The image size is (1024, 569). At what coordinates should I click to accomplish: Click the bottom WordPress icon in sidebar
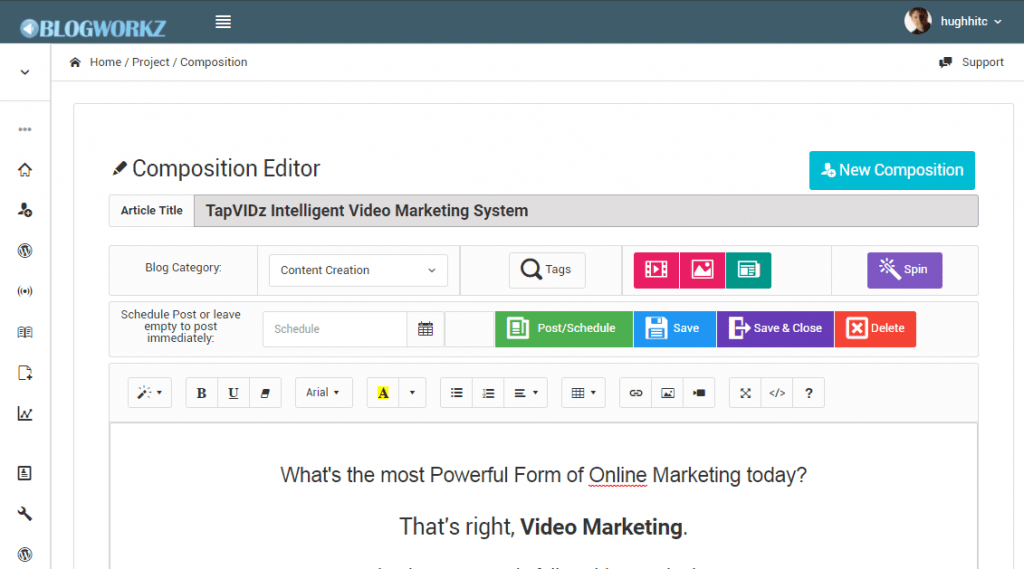click(x=25, y=554)
